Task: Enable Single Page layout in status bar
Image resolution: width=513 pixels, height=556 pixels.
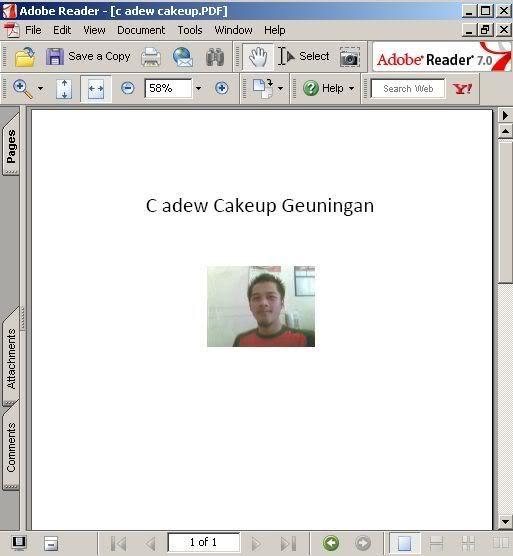Action: [404, 543]
